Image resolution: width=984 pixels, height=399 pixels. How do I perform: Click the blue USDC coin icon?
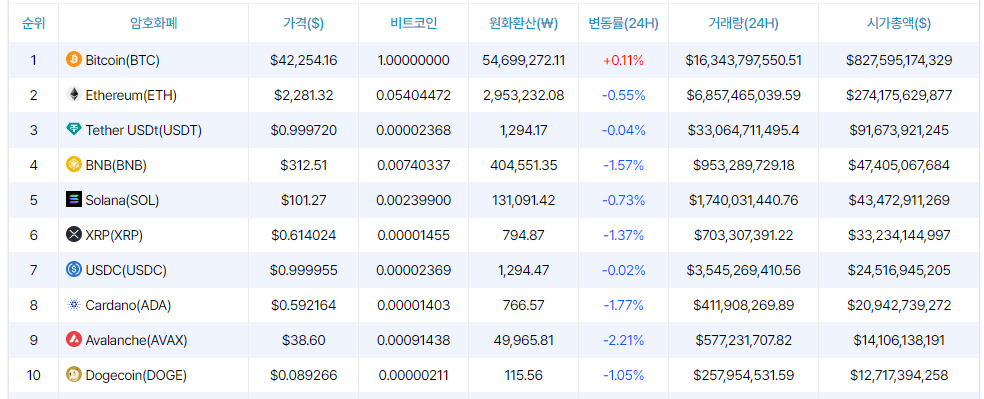(74, 270)
